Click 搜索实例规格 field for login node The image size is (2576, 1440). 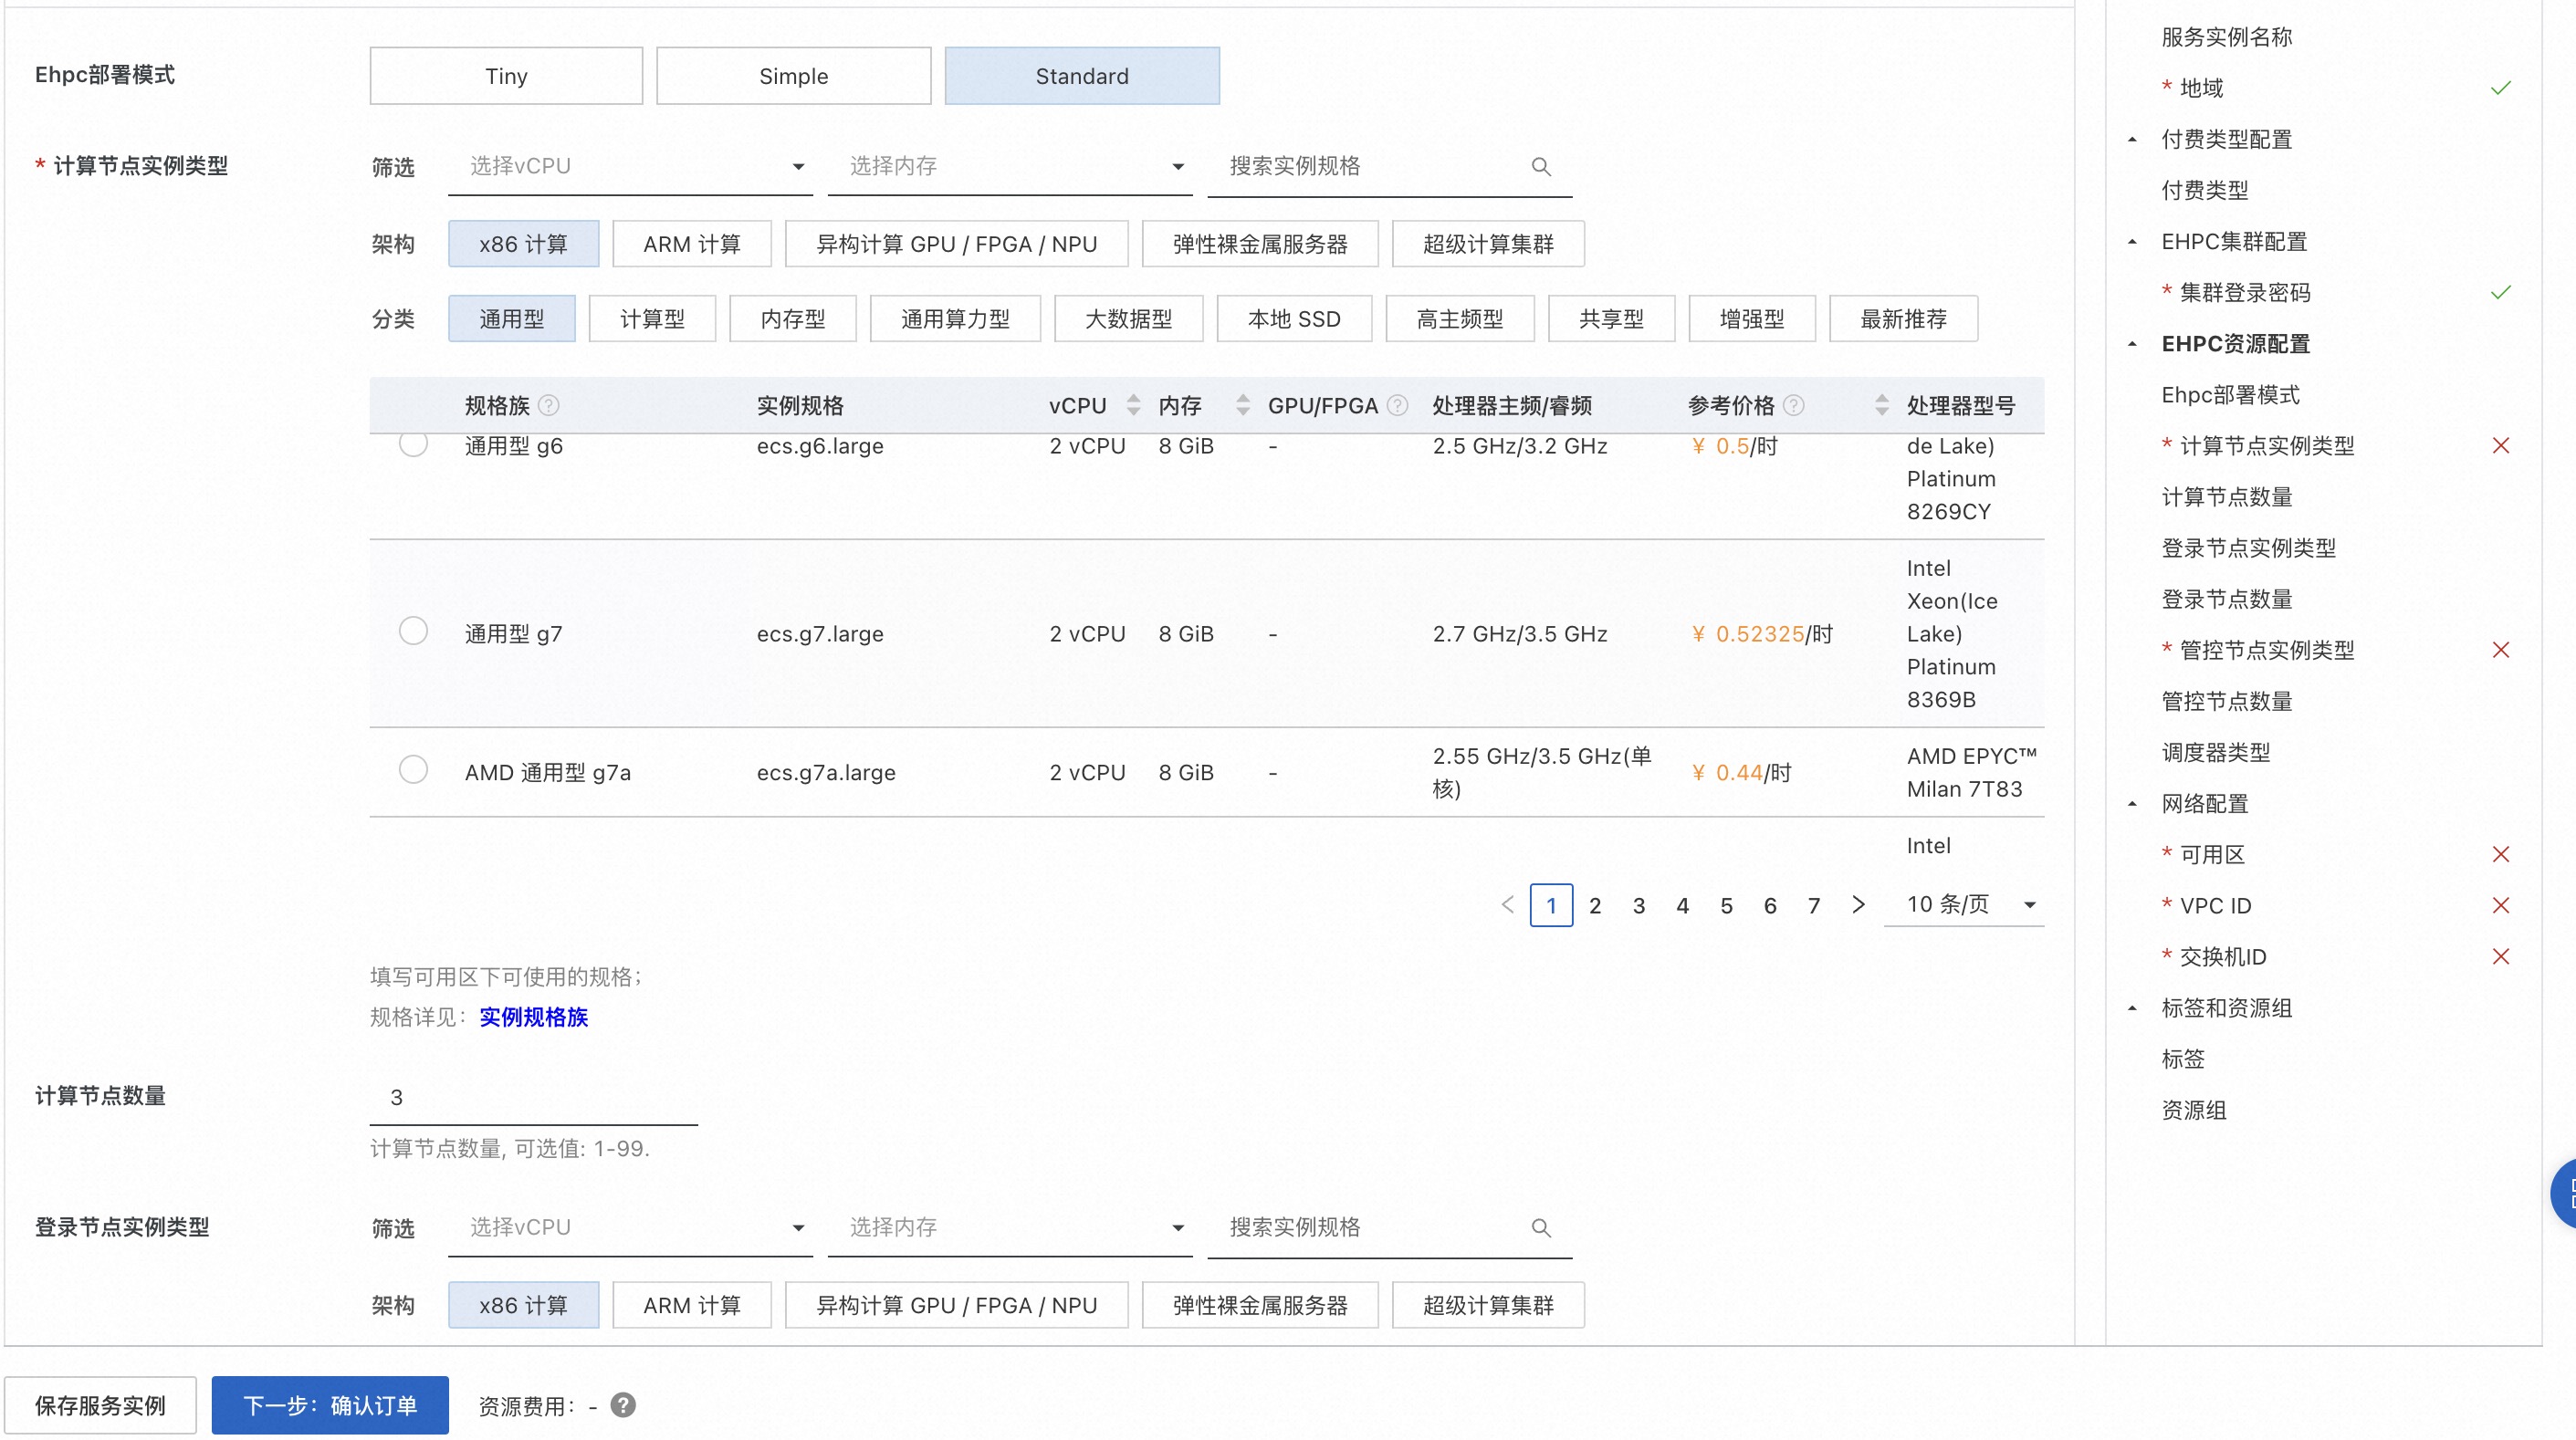(1390, 1228)
